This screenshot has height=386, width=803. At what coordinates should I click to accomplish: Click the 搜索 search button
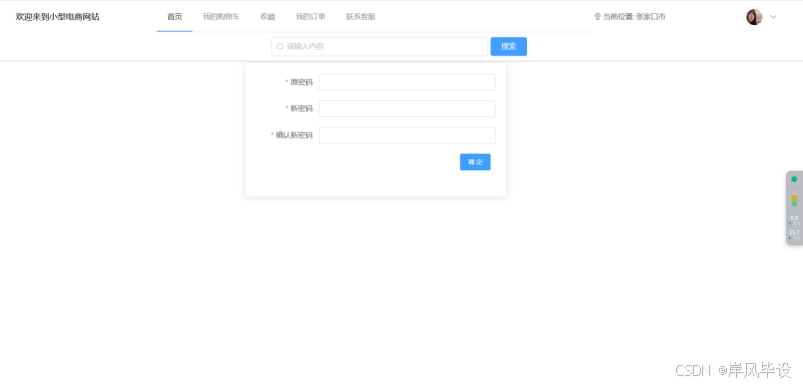coord(509,47)
